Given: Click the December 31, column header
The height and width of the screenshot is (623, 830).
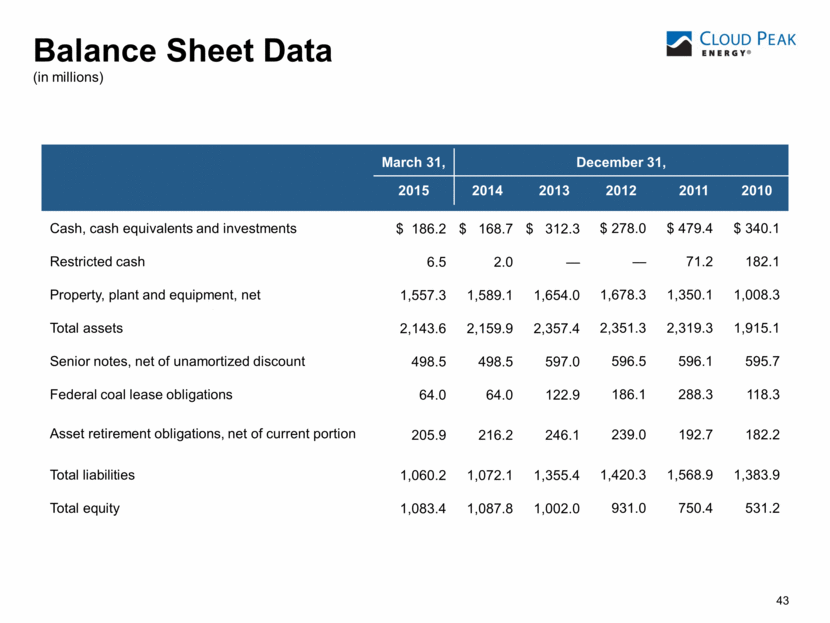Looking at the screenshot, I should [x=620, y=161].
